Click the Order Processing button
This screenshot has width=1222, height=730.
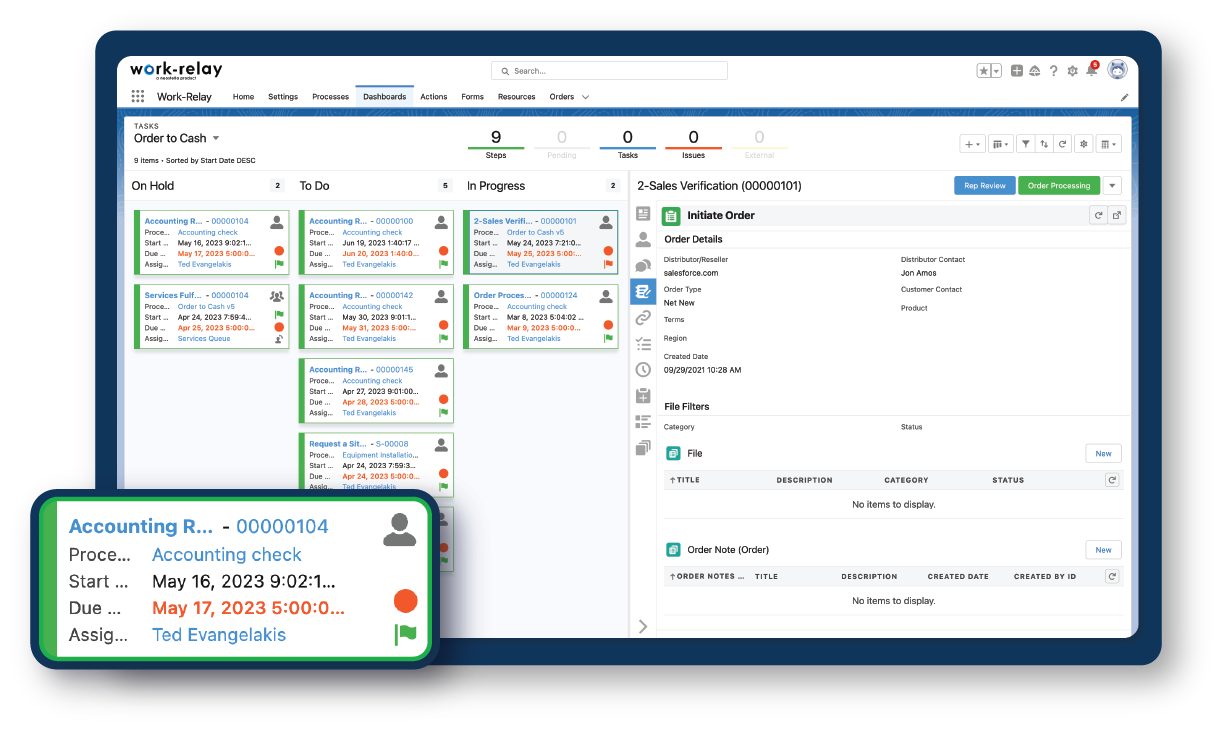click(1058, 185)
